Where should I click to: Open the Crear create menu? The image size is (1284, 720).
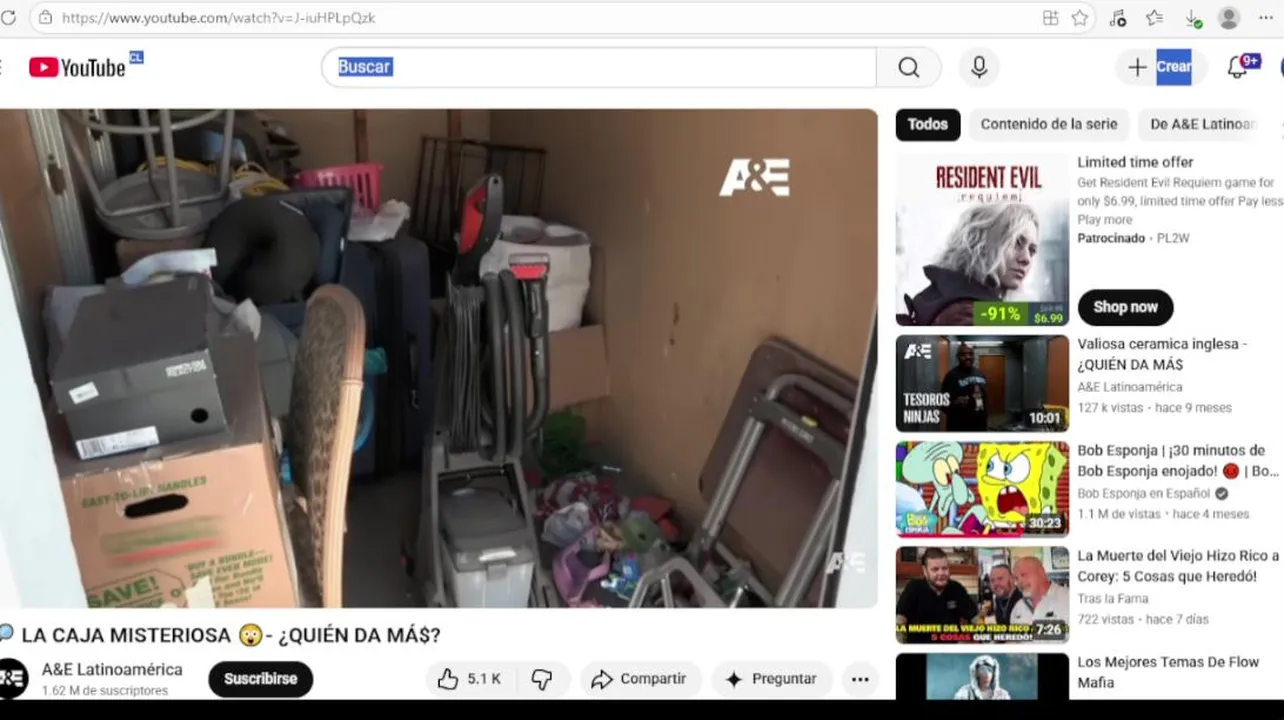click(1160, 67)
